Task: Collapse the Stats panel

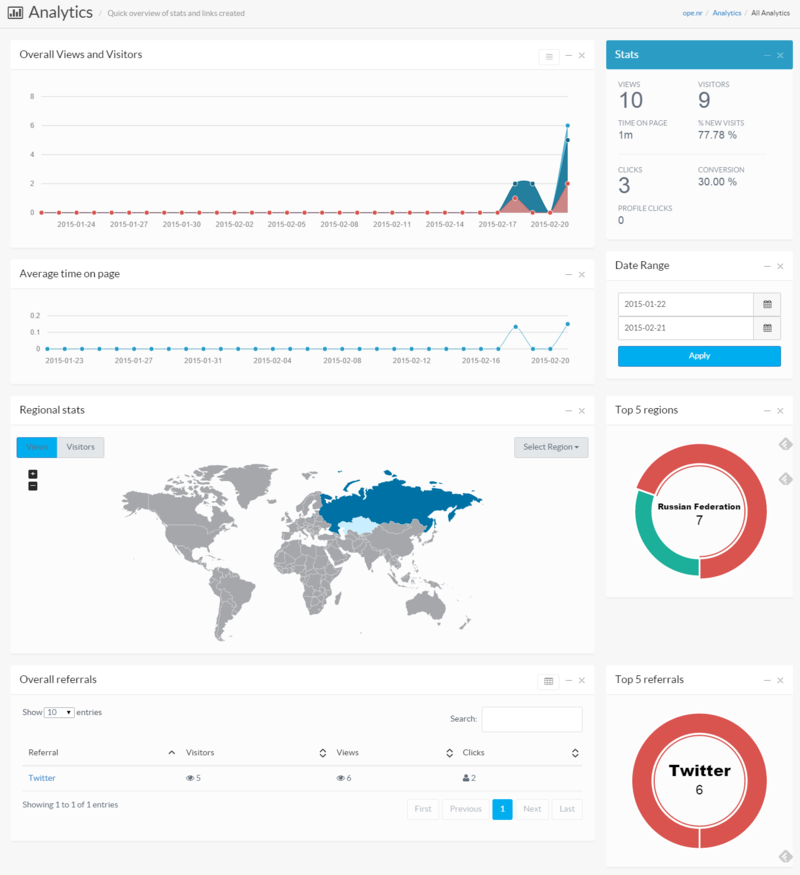Action: click(767, 55)
